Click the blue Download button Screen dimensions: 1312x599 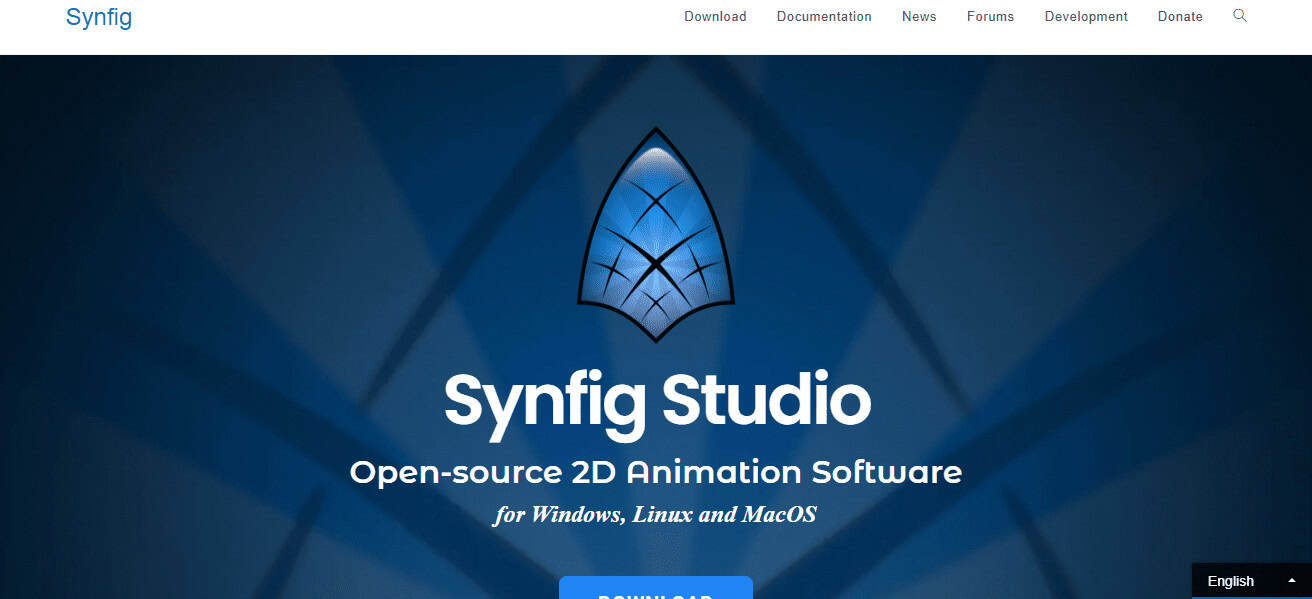pos(656,588)
